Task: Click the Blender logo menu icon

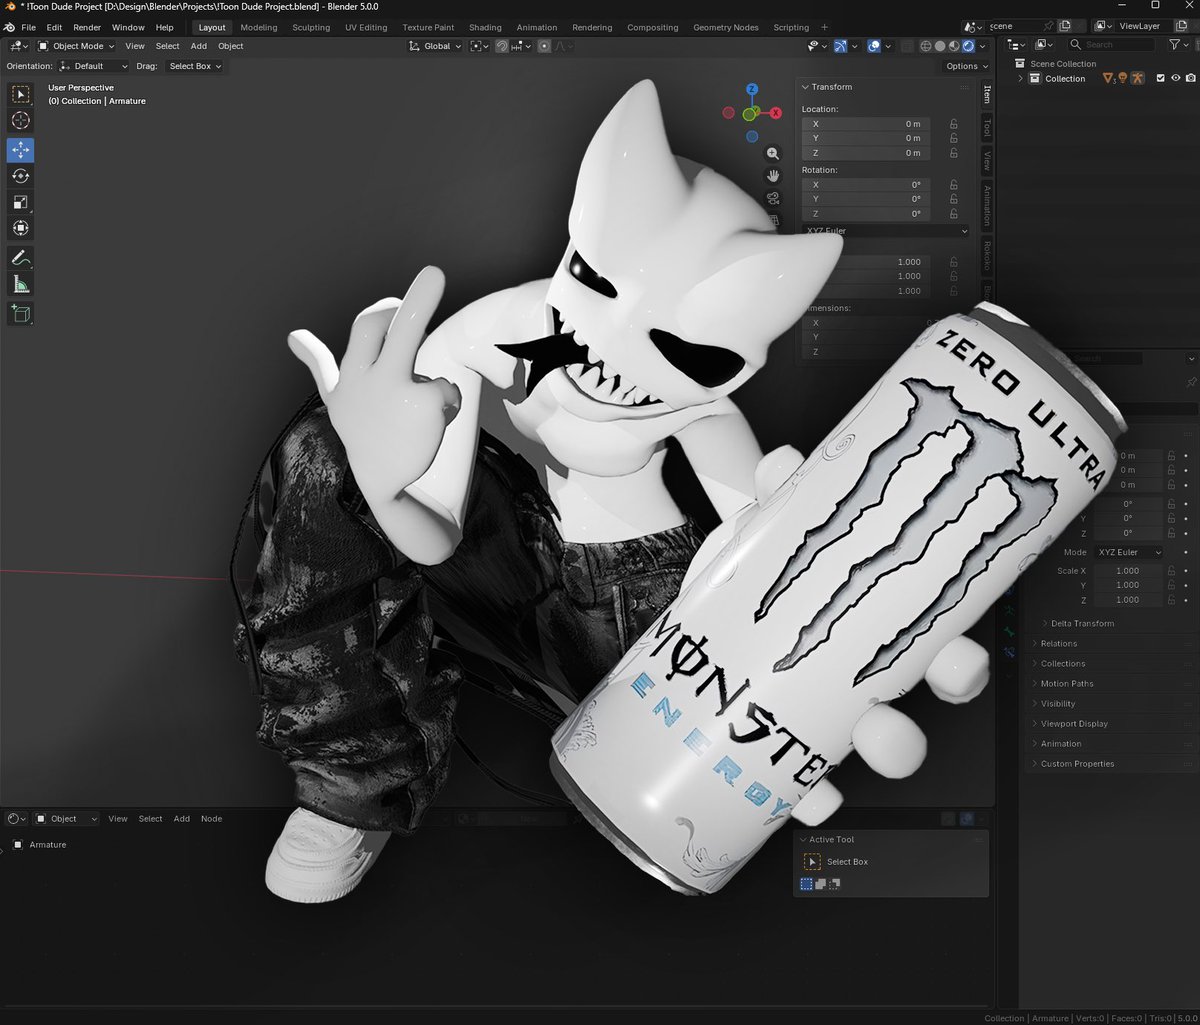Action: pyautogui.click(x=10, y=27)
